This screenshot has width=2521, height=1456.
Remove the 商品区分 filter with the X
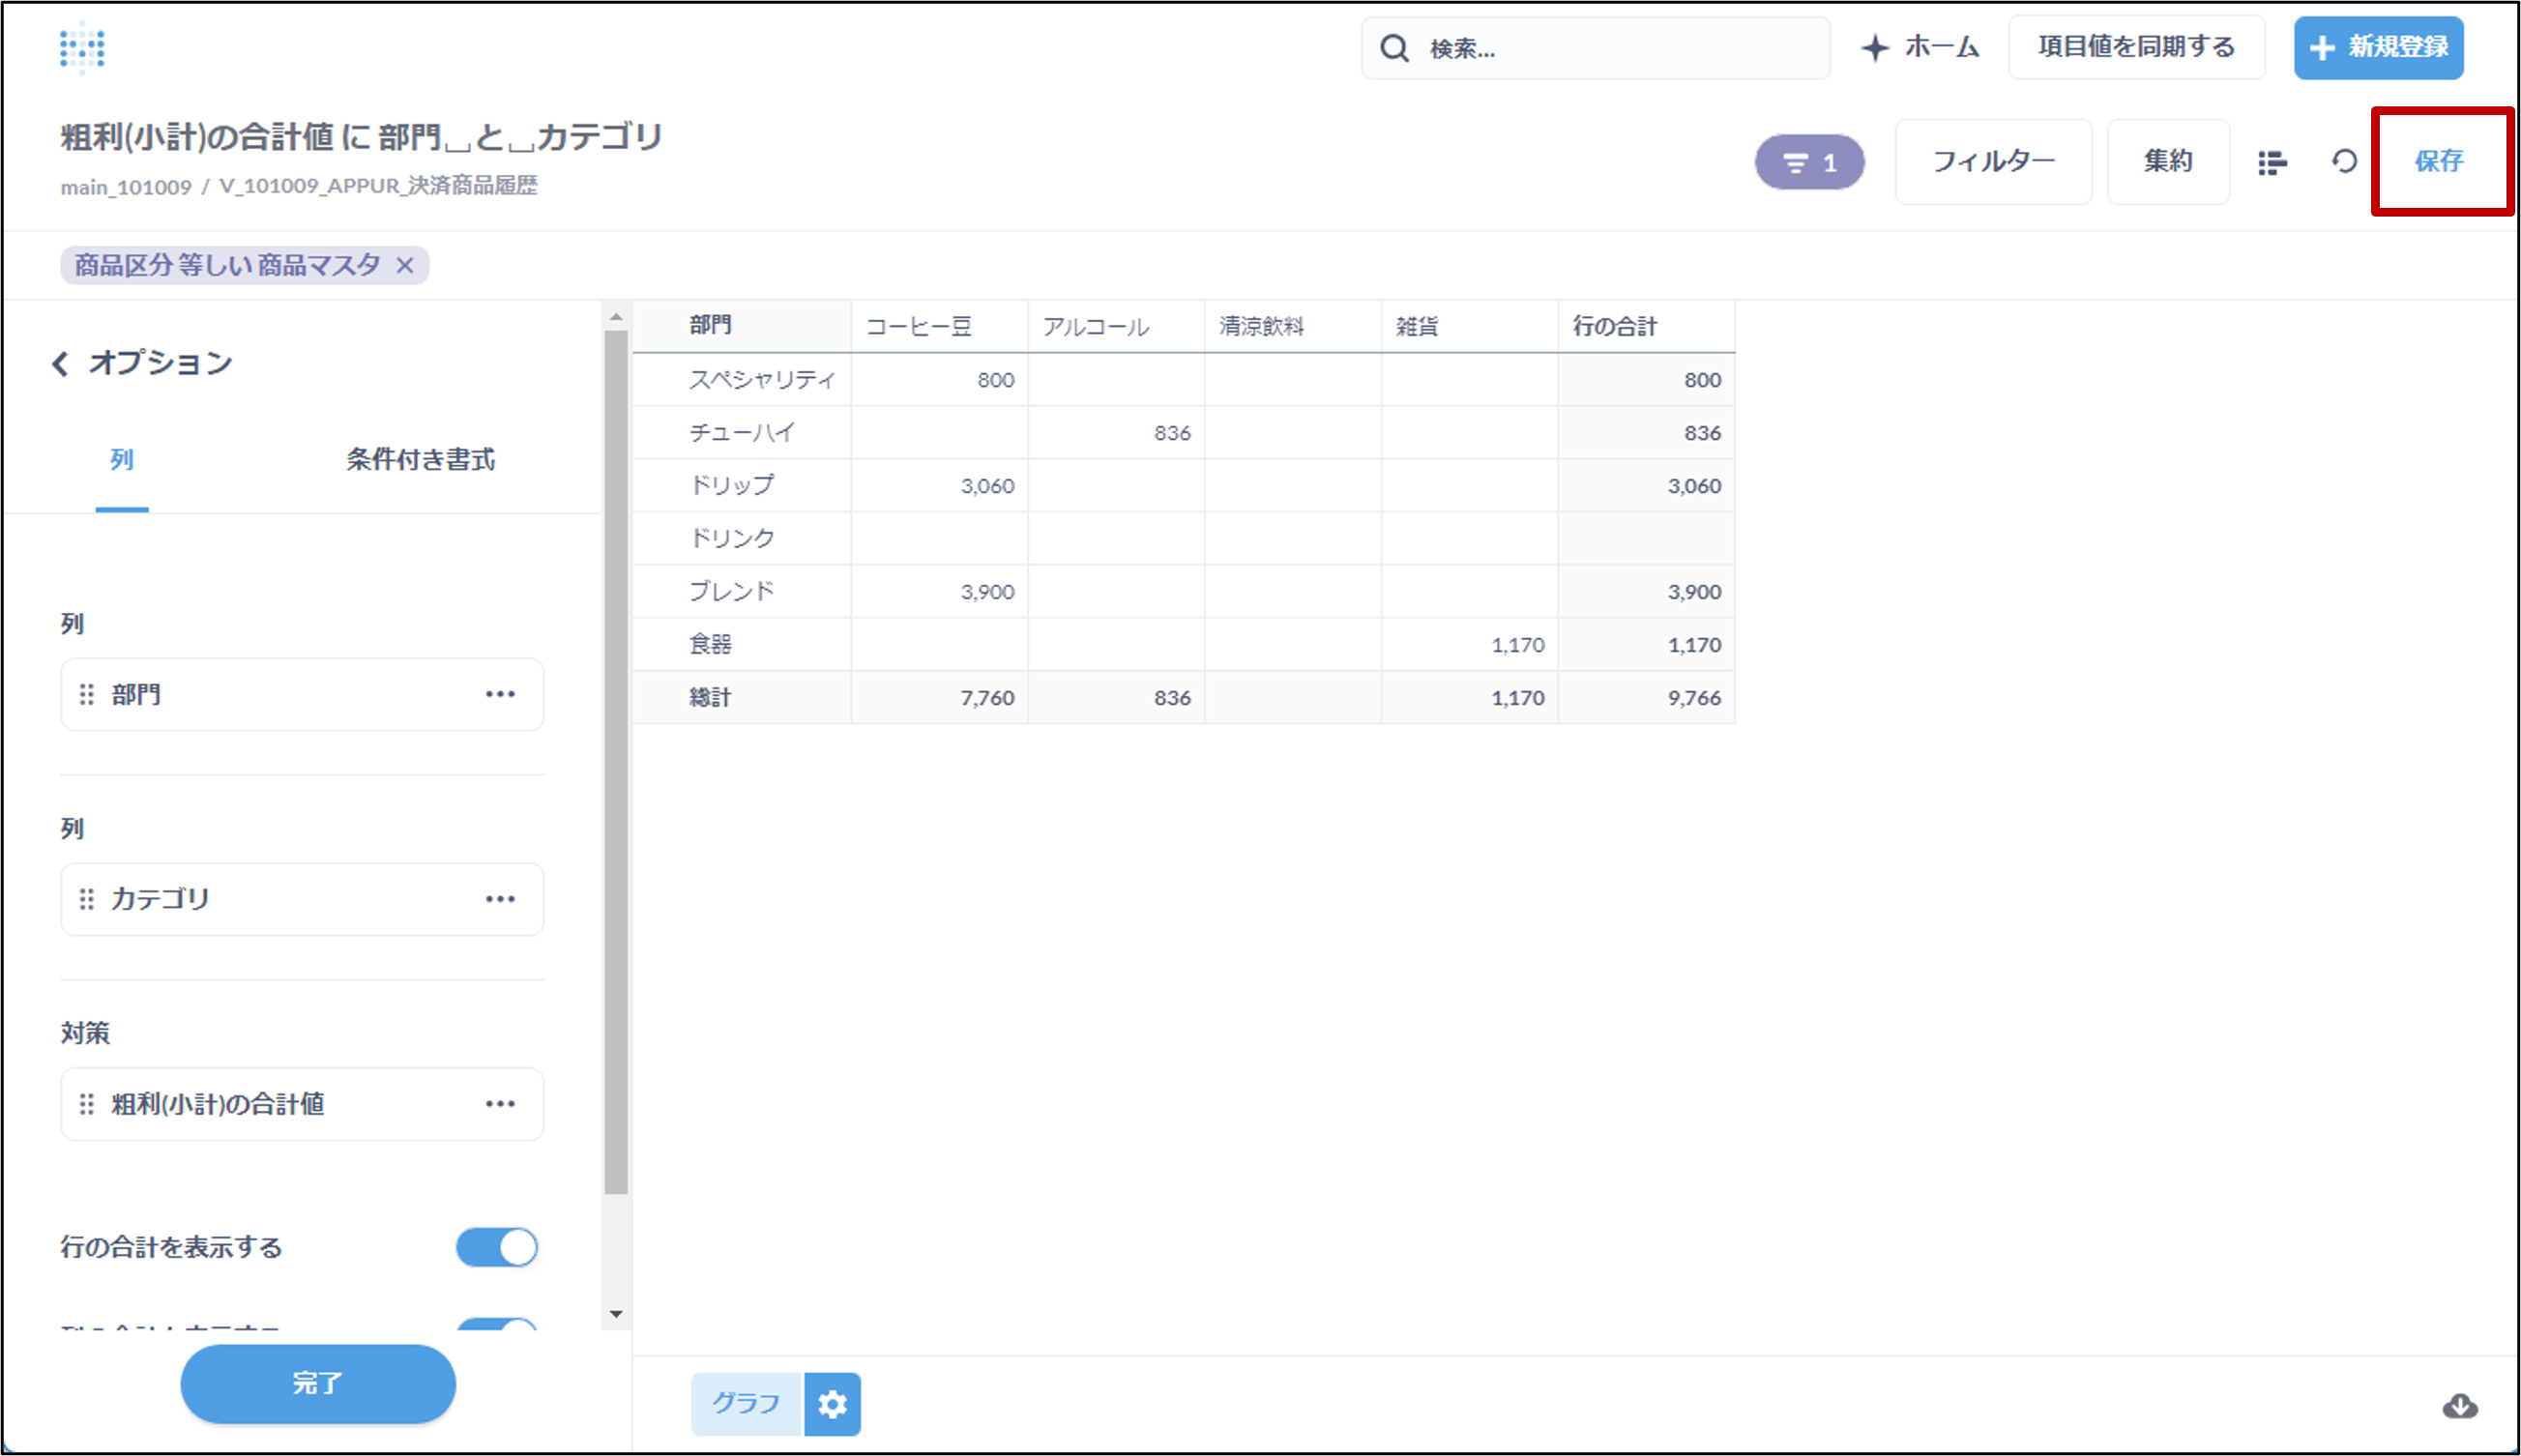[405, 266]
